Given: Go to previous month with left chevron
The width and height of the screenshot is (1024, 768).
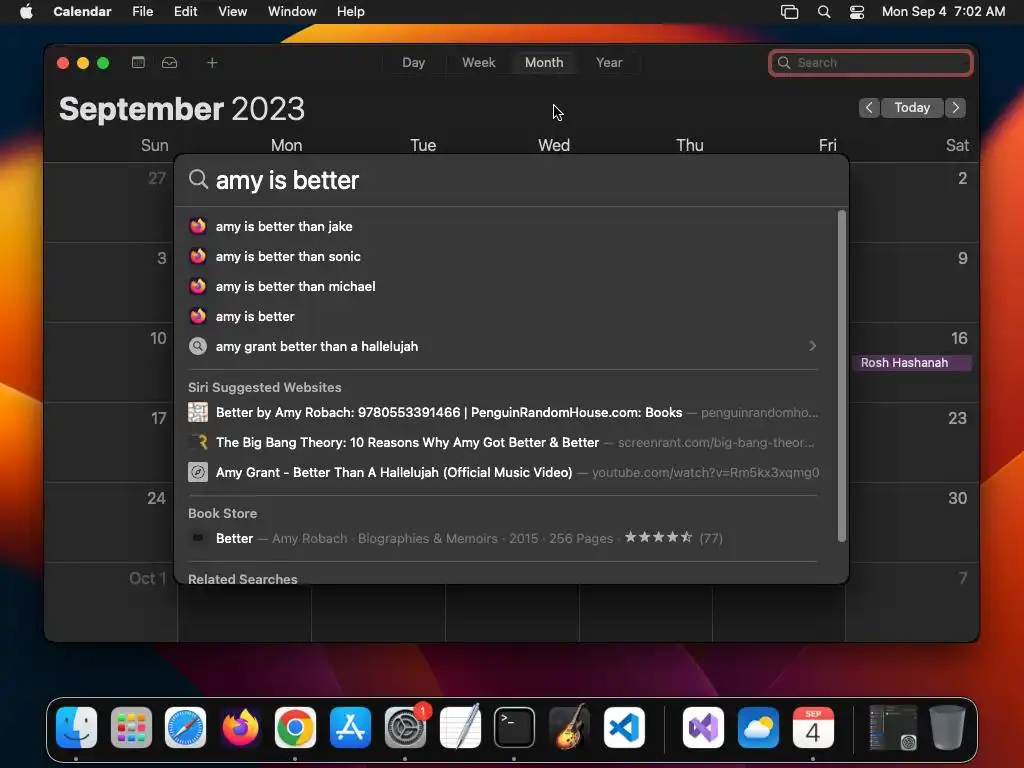Looking at the screenshot, I should pyautogui.click(x=869, y=108).
